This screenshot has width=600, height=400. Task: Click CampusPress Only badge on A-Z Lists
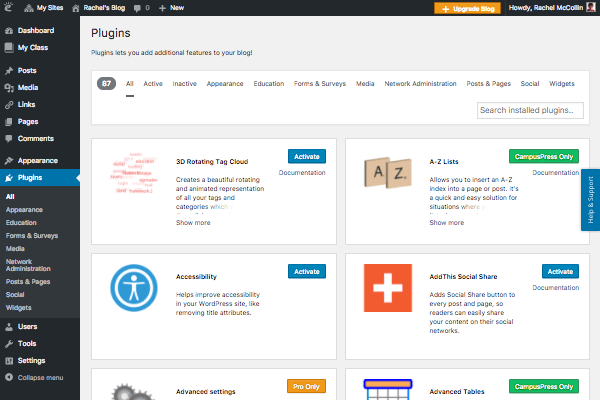tap(544, 157)
